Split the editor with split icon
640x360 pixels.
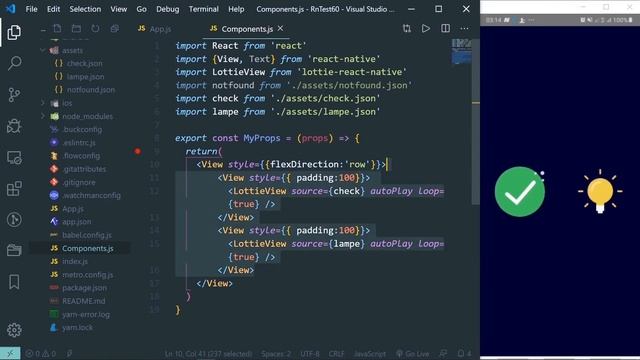point(445,28)
